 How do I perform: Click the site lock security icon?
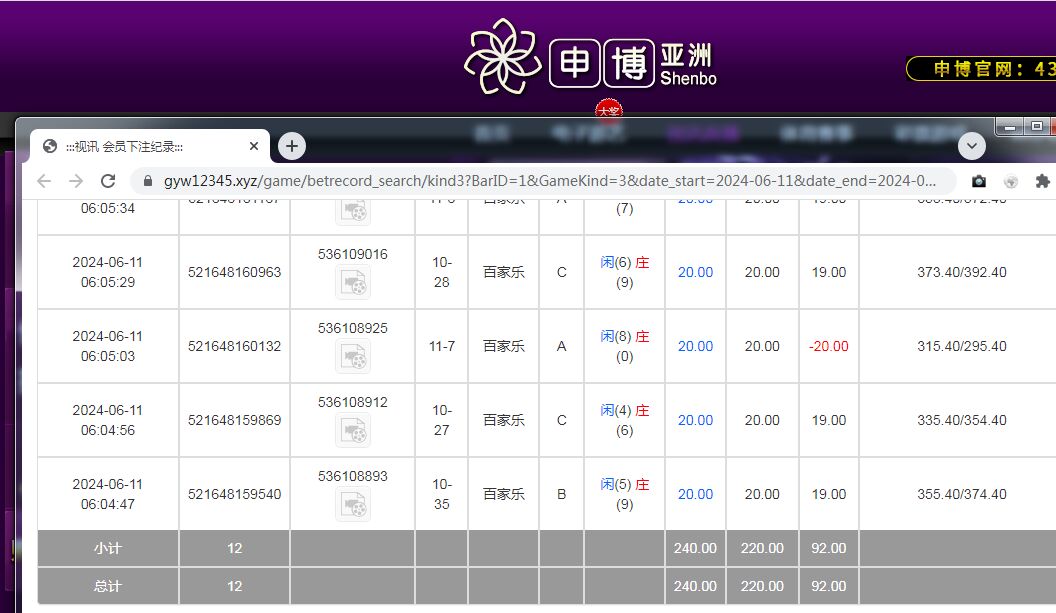point(147,181)
